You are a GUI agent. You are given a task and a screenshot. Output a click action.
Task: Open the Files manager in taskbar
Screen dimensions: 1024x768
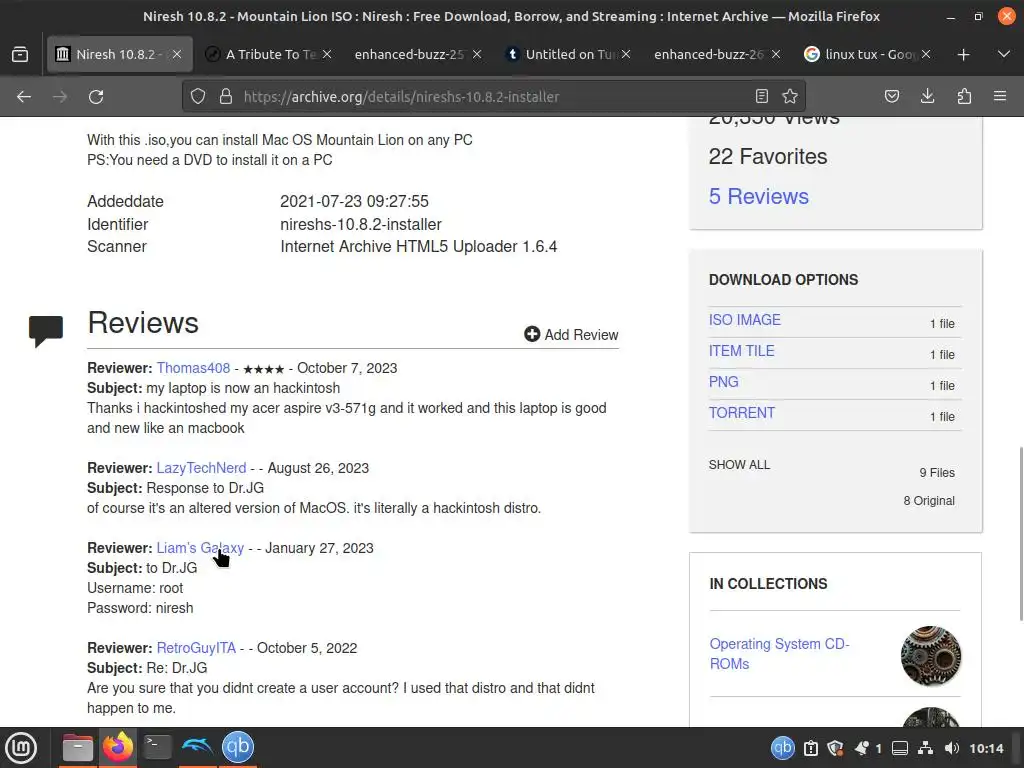[x=78, y=747]
